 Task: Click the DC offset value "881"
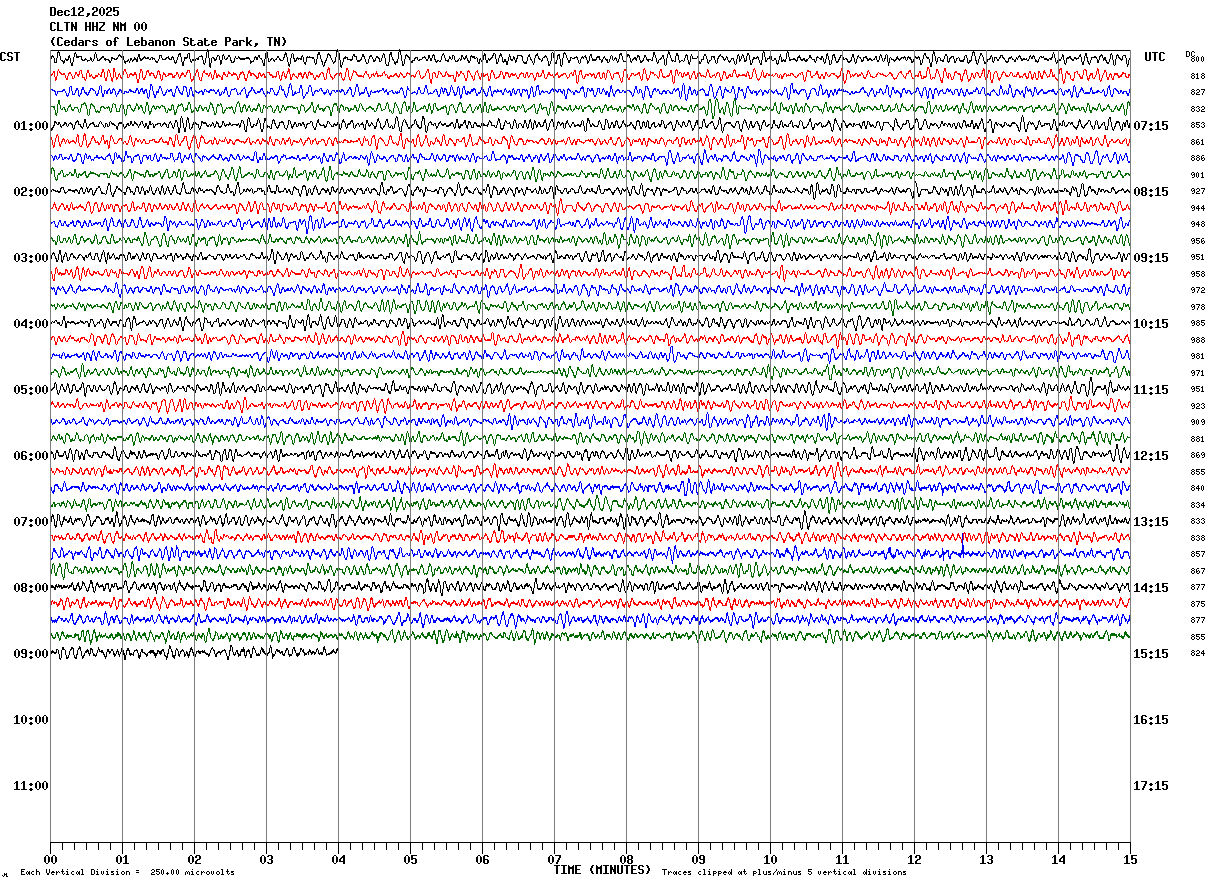coord(1197,439)
